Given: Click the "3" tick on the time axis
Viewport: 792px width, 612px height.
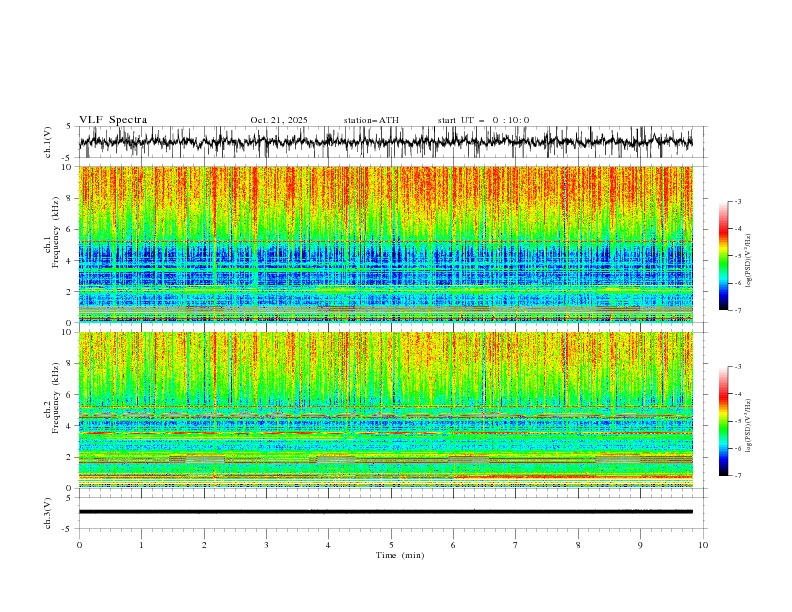Looking at the screenshot, I should 266,545.
